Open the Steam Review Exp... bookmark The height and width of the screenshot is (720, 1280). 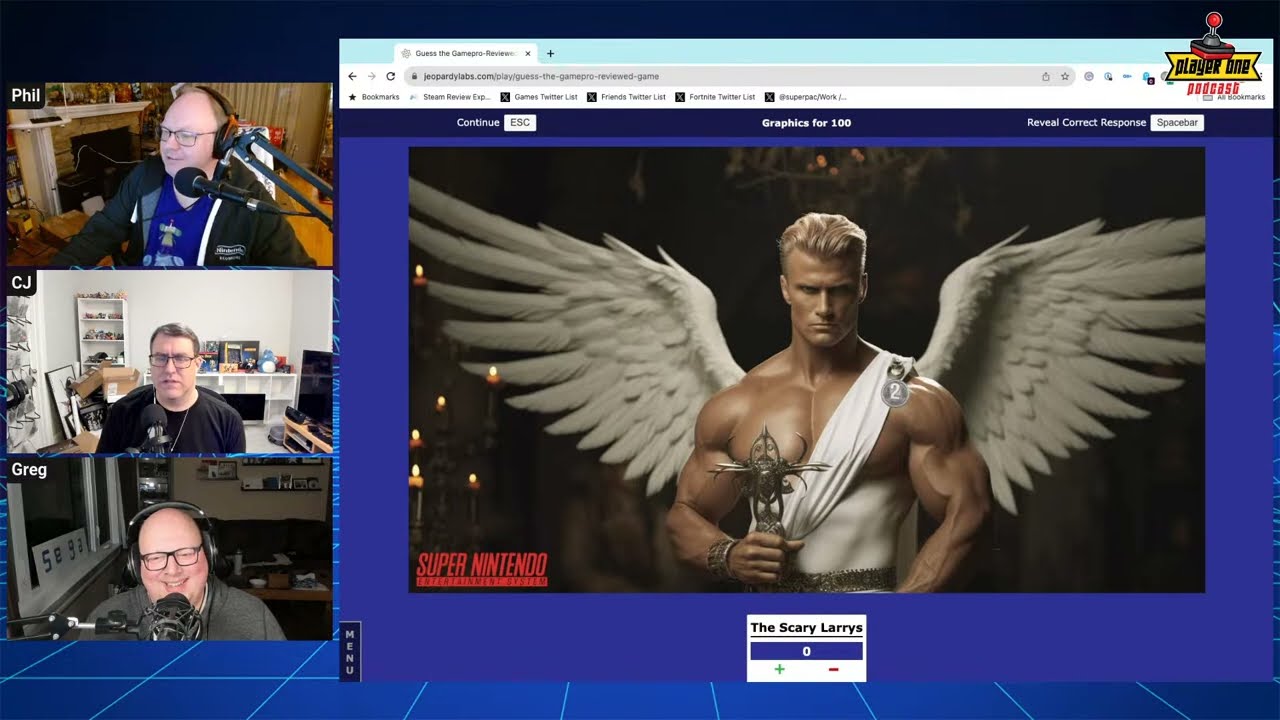(450, 97)
